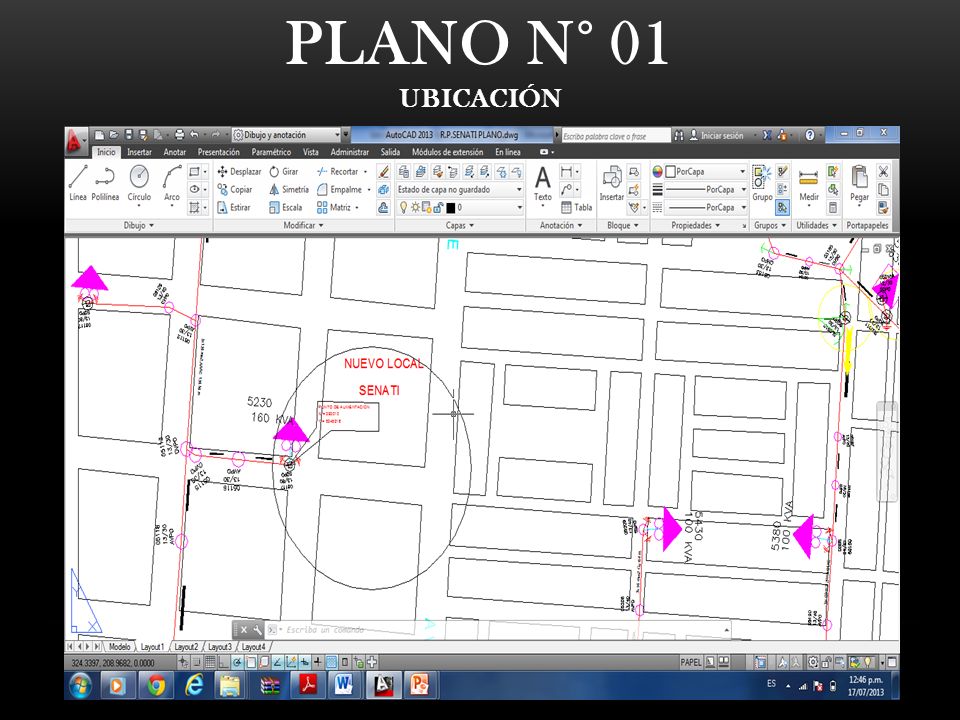Toggle the layer freeze sun icon
The image size is (960, 720).
click(x=415, y=208)
